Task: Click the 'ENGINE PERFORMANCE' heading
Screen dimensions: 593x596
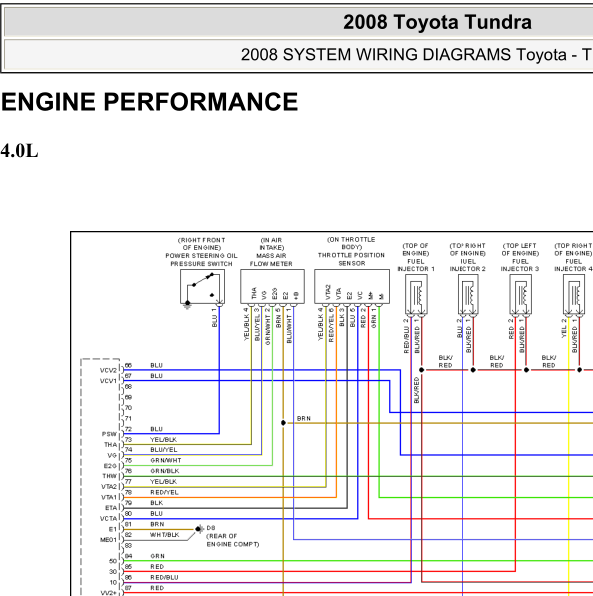Action: tap(149, 102)
